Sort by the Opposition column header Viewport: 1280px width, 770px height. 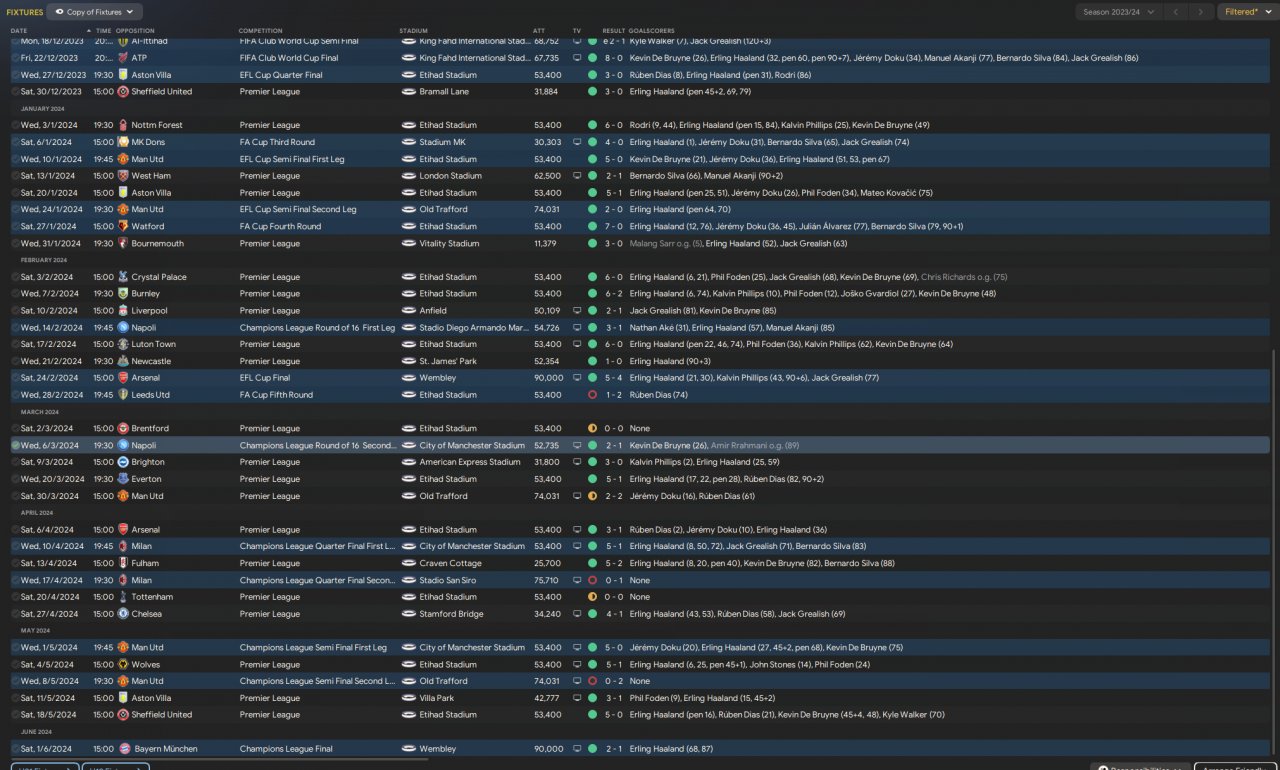[135, 31]
